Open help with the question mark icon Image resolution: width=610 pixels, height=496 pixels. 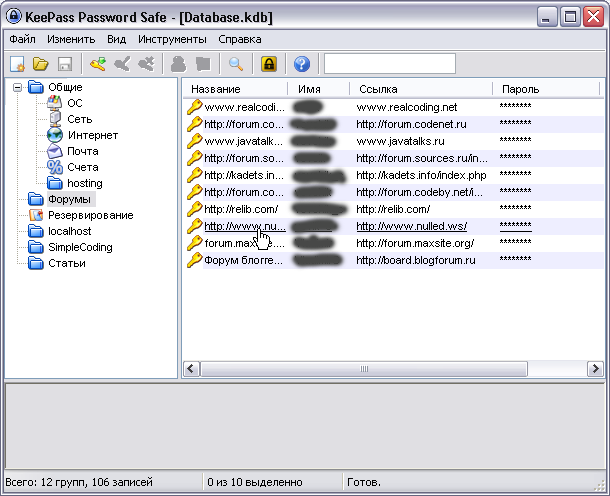pos(302,64)
